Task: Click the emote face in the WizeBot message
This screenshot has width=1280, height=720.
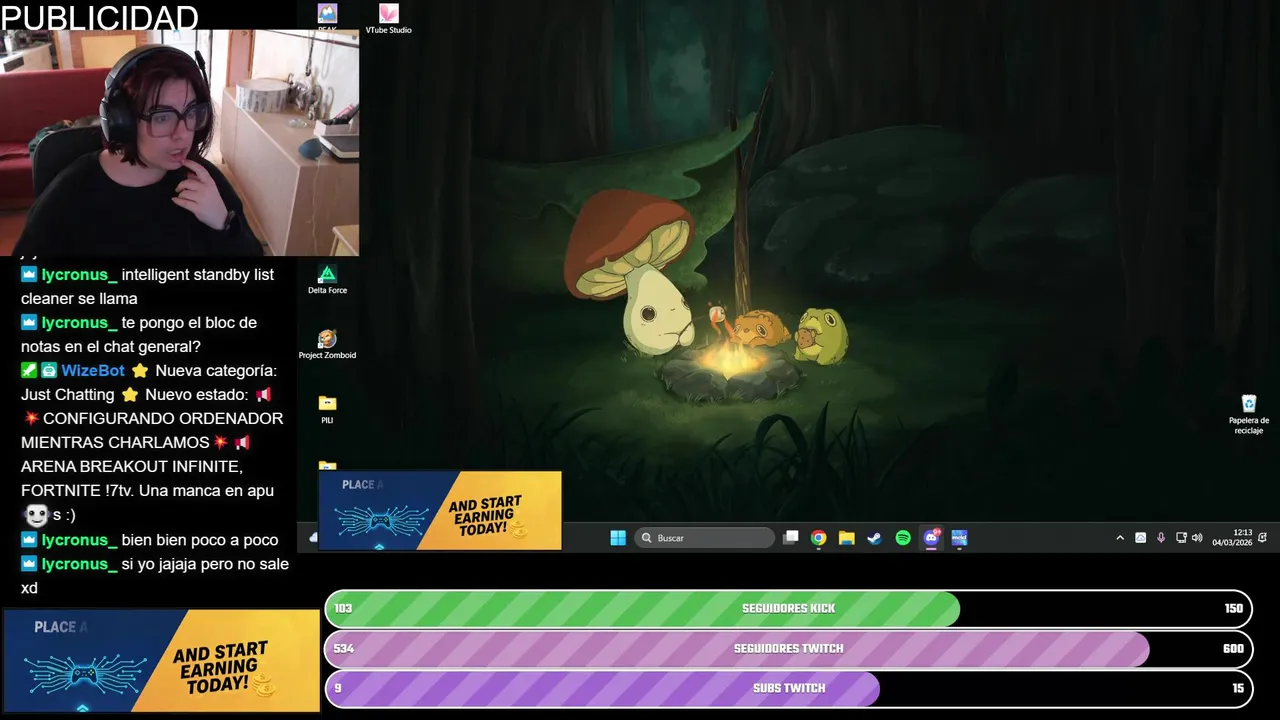Action: pos(36,515)
